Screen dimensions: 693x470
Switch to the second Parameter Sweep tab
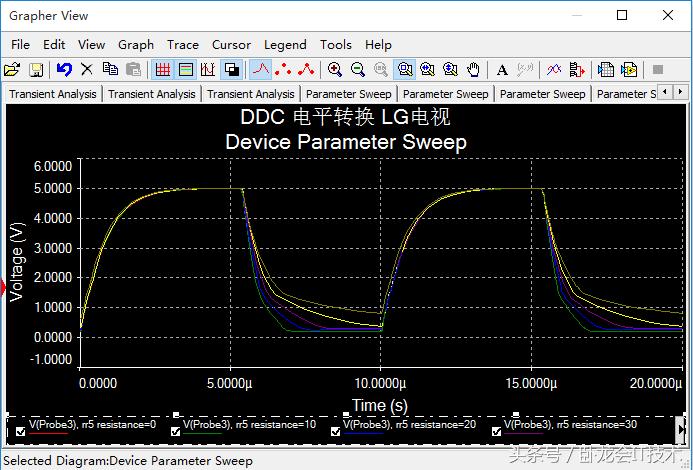click(446, 94)
